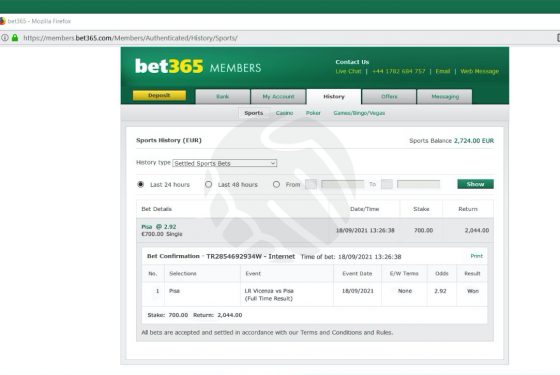The height and width of the screenshot is (375, 560).
Task: Click the green padlock icon in address bar
Action: pyautogui.click(x=15, y=38)
